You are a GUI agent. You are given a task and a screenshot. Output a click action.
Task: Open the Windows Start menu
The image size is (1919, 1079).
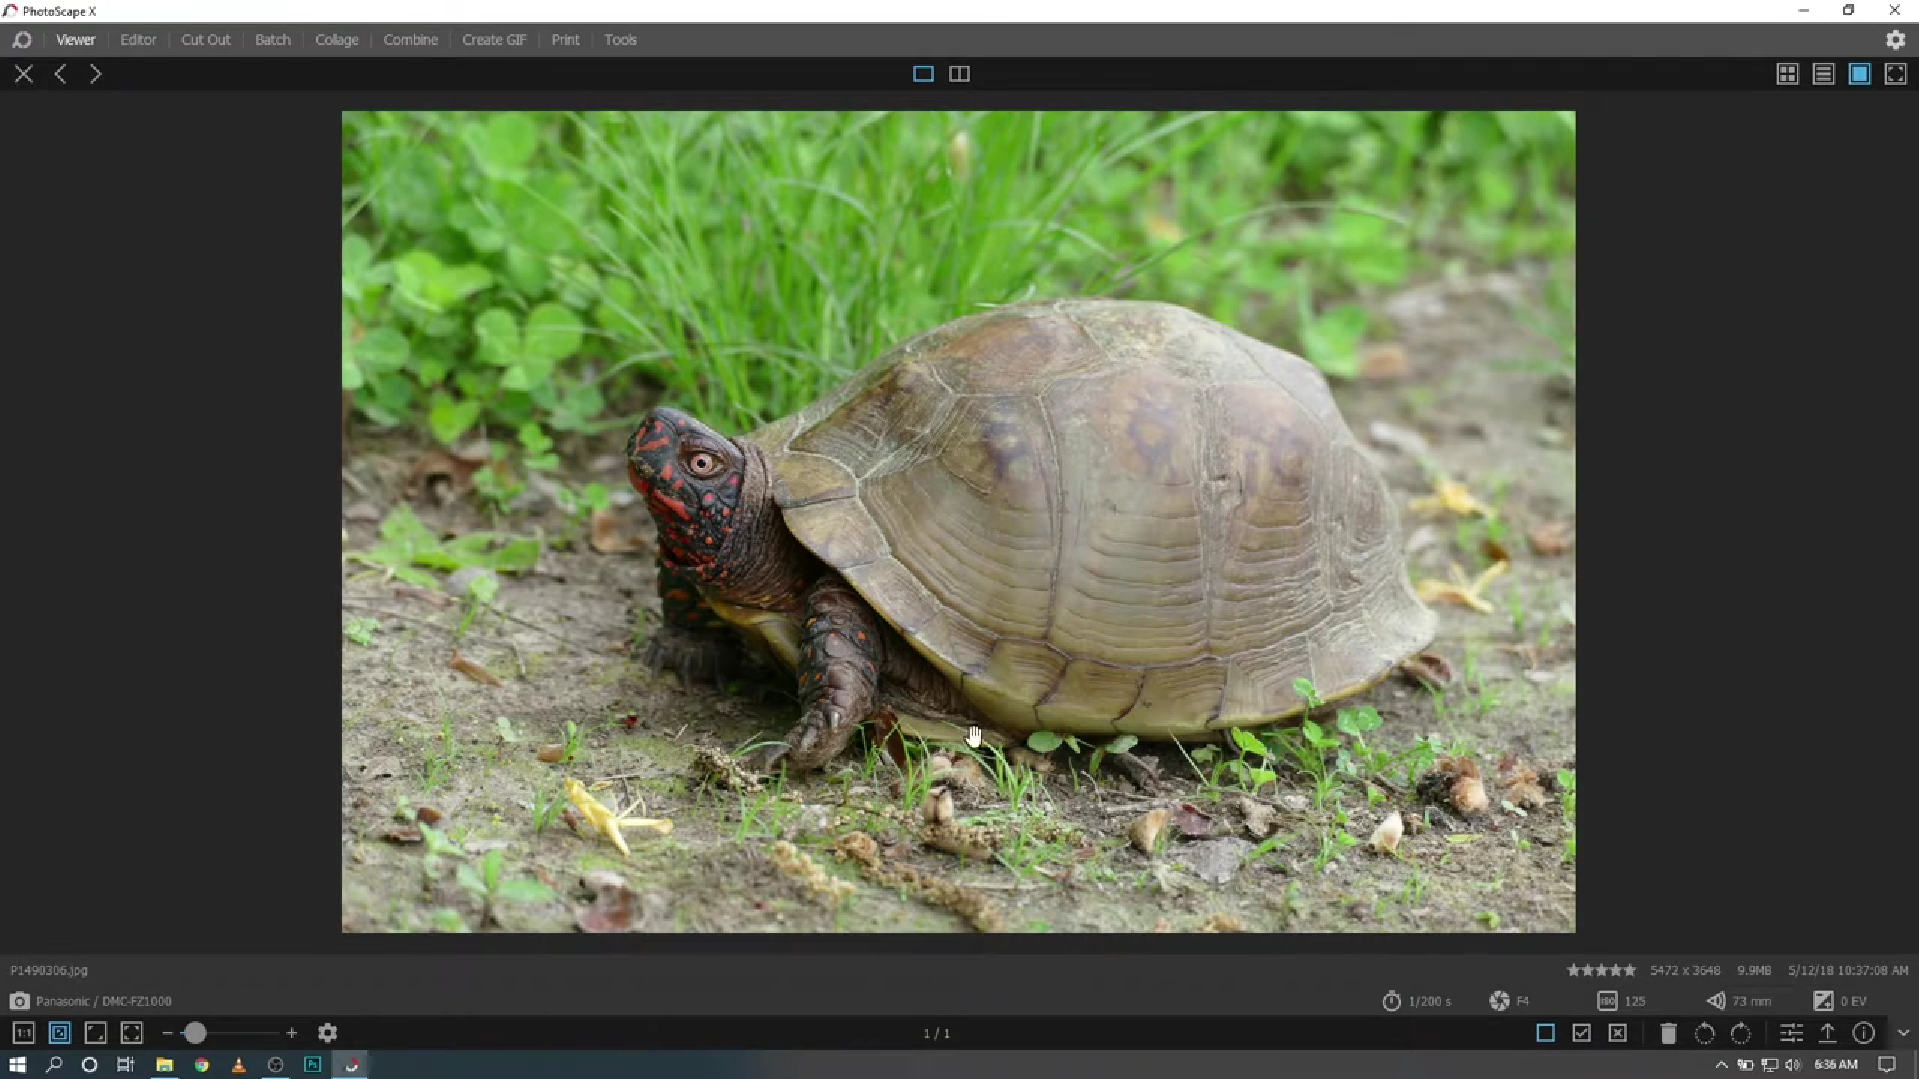pyautogui.click(x=17, y=1065)
